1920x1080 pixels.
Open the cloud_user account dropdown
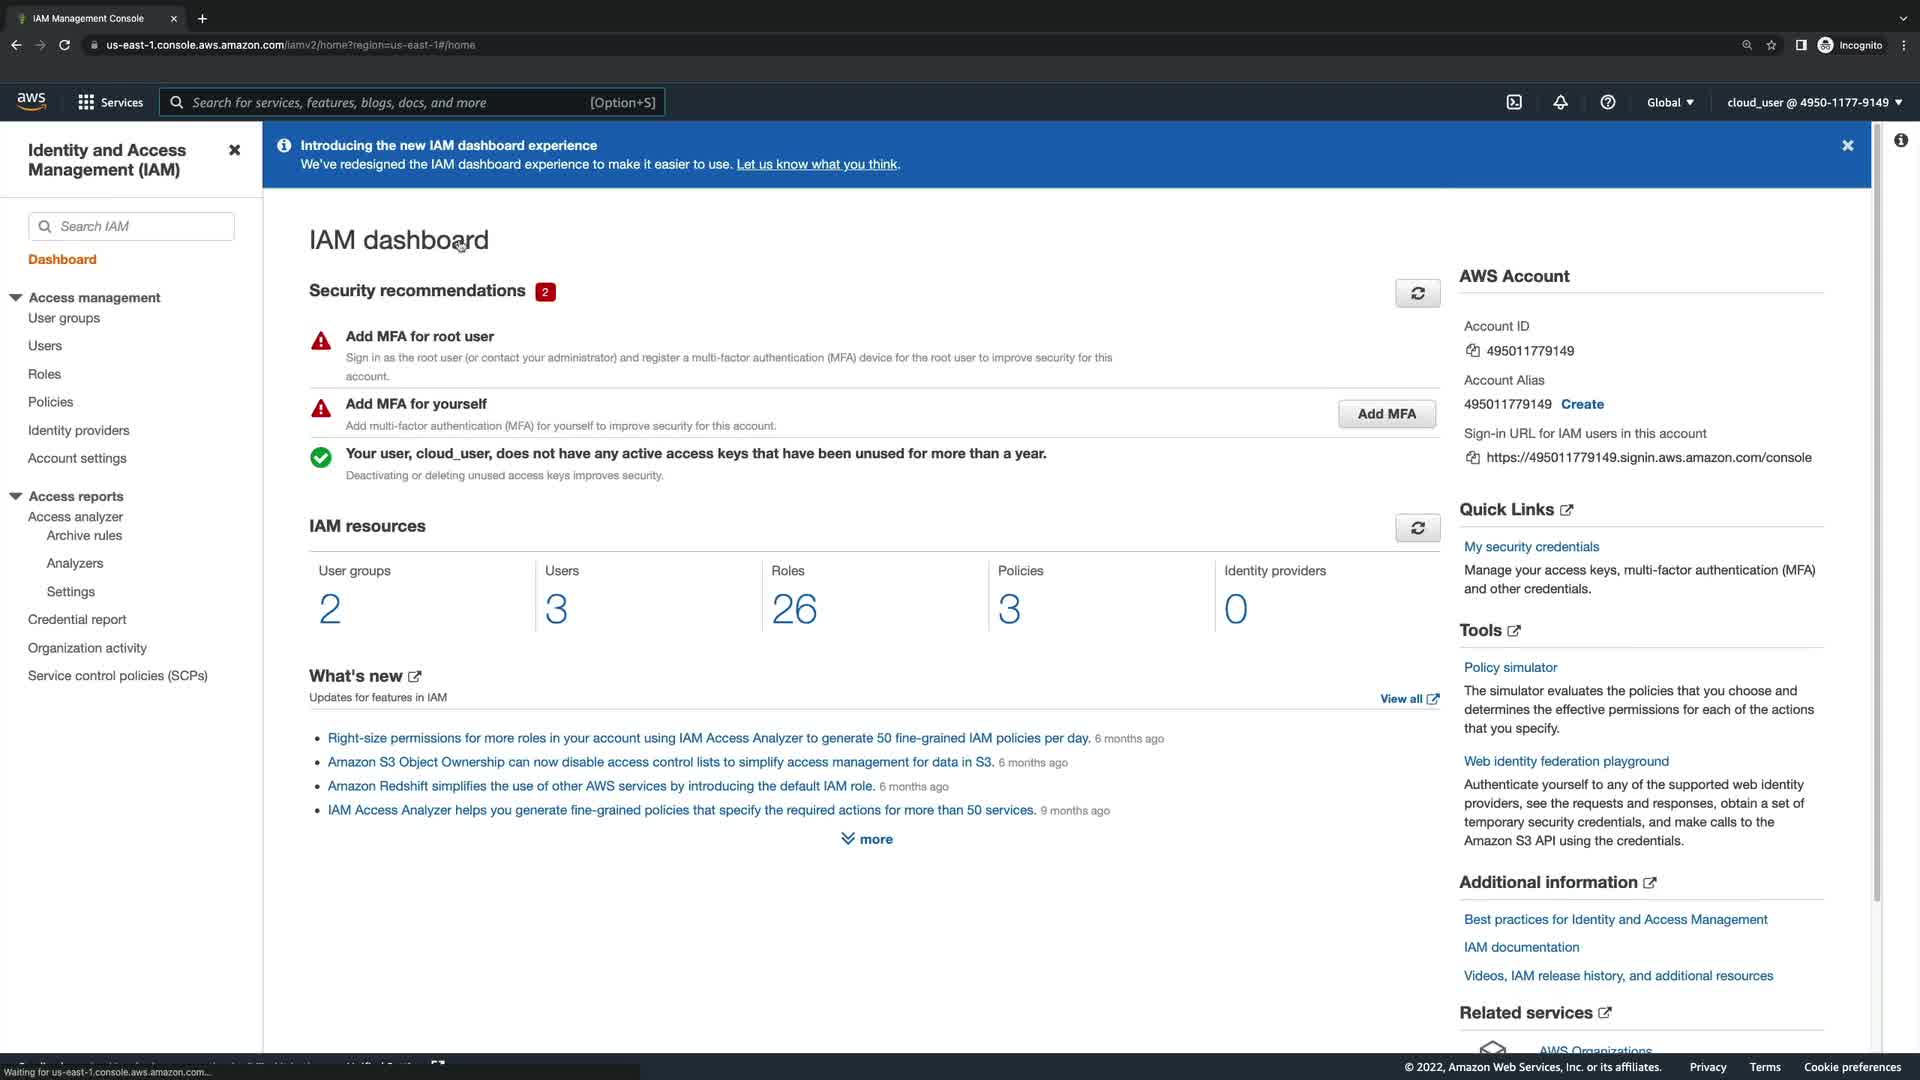coord(1814,102)
